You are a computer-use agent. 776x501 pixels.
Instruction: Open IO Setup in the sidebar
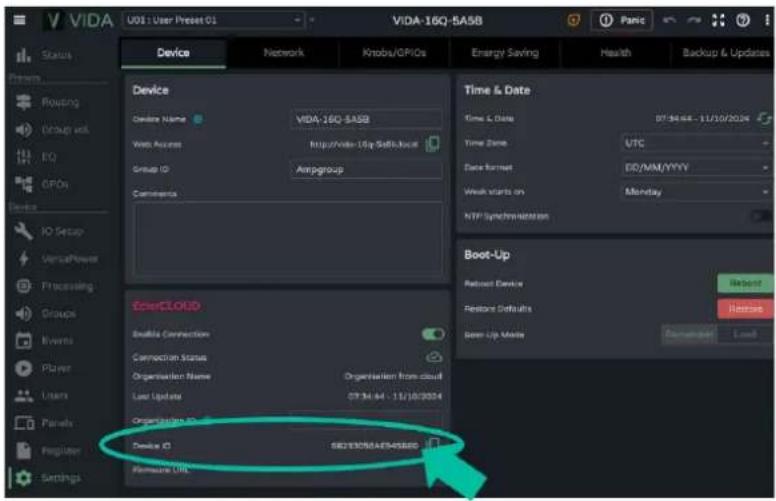(49, 231)
